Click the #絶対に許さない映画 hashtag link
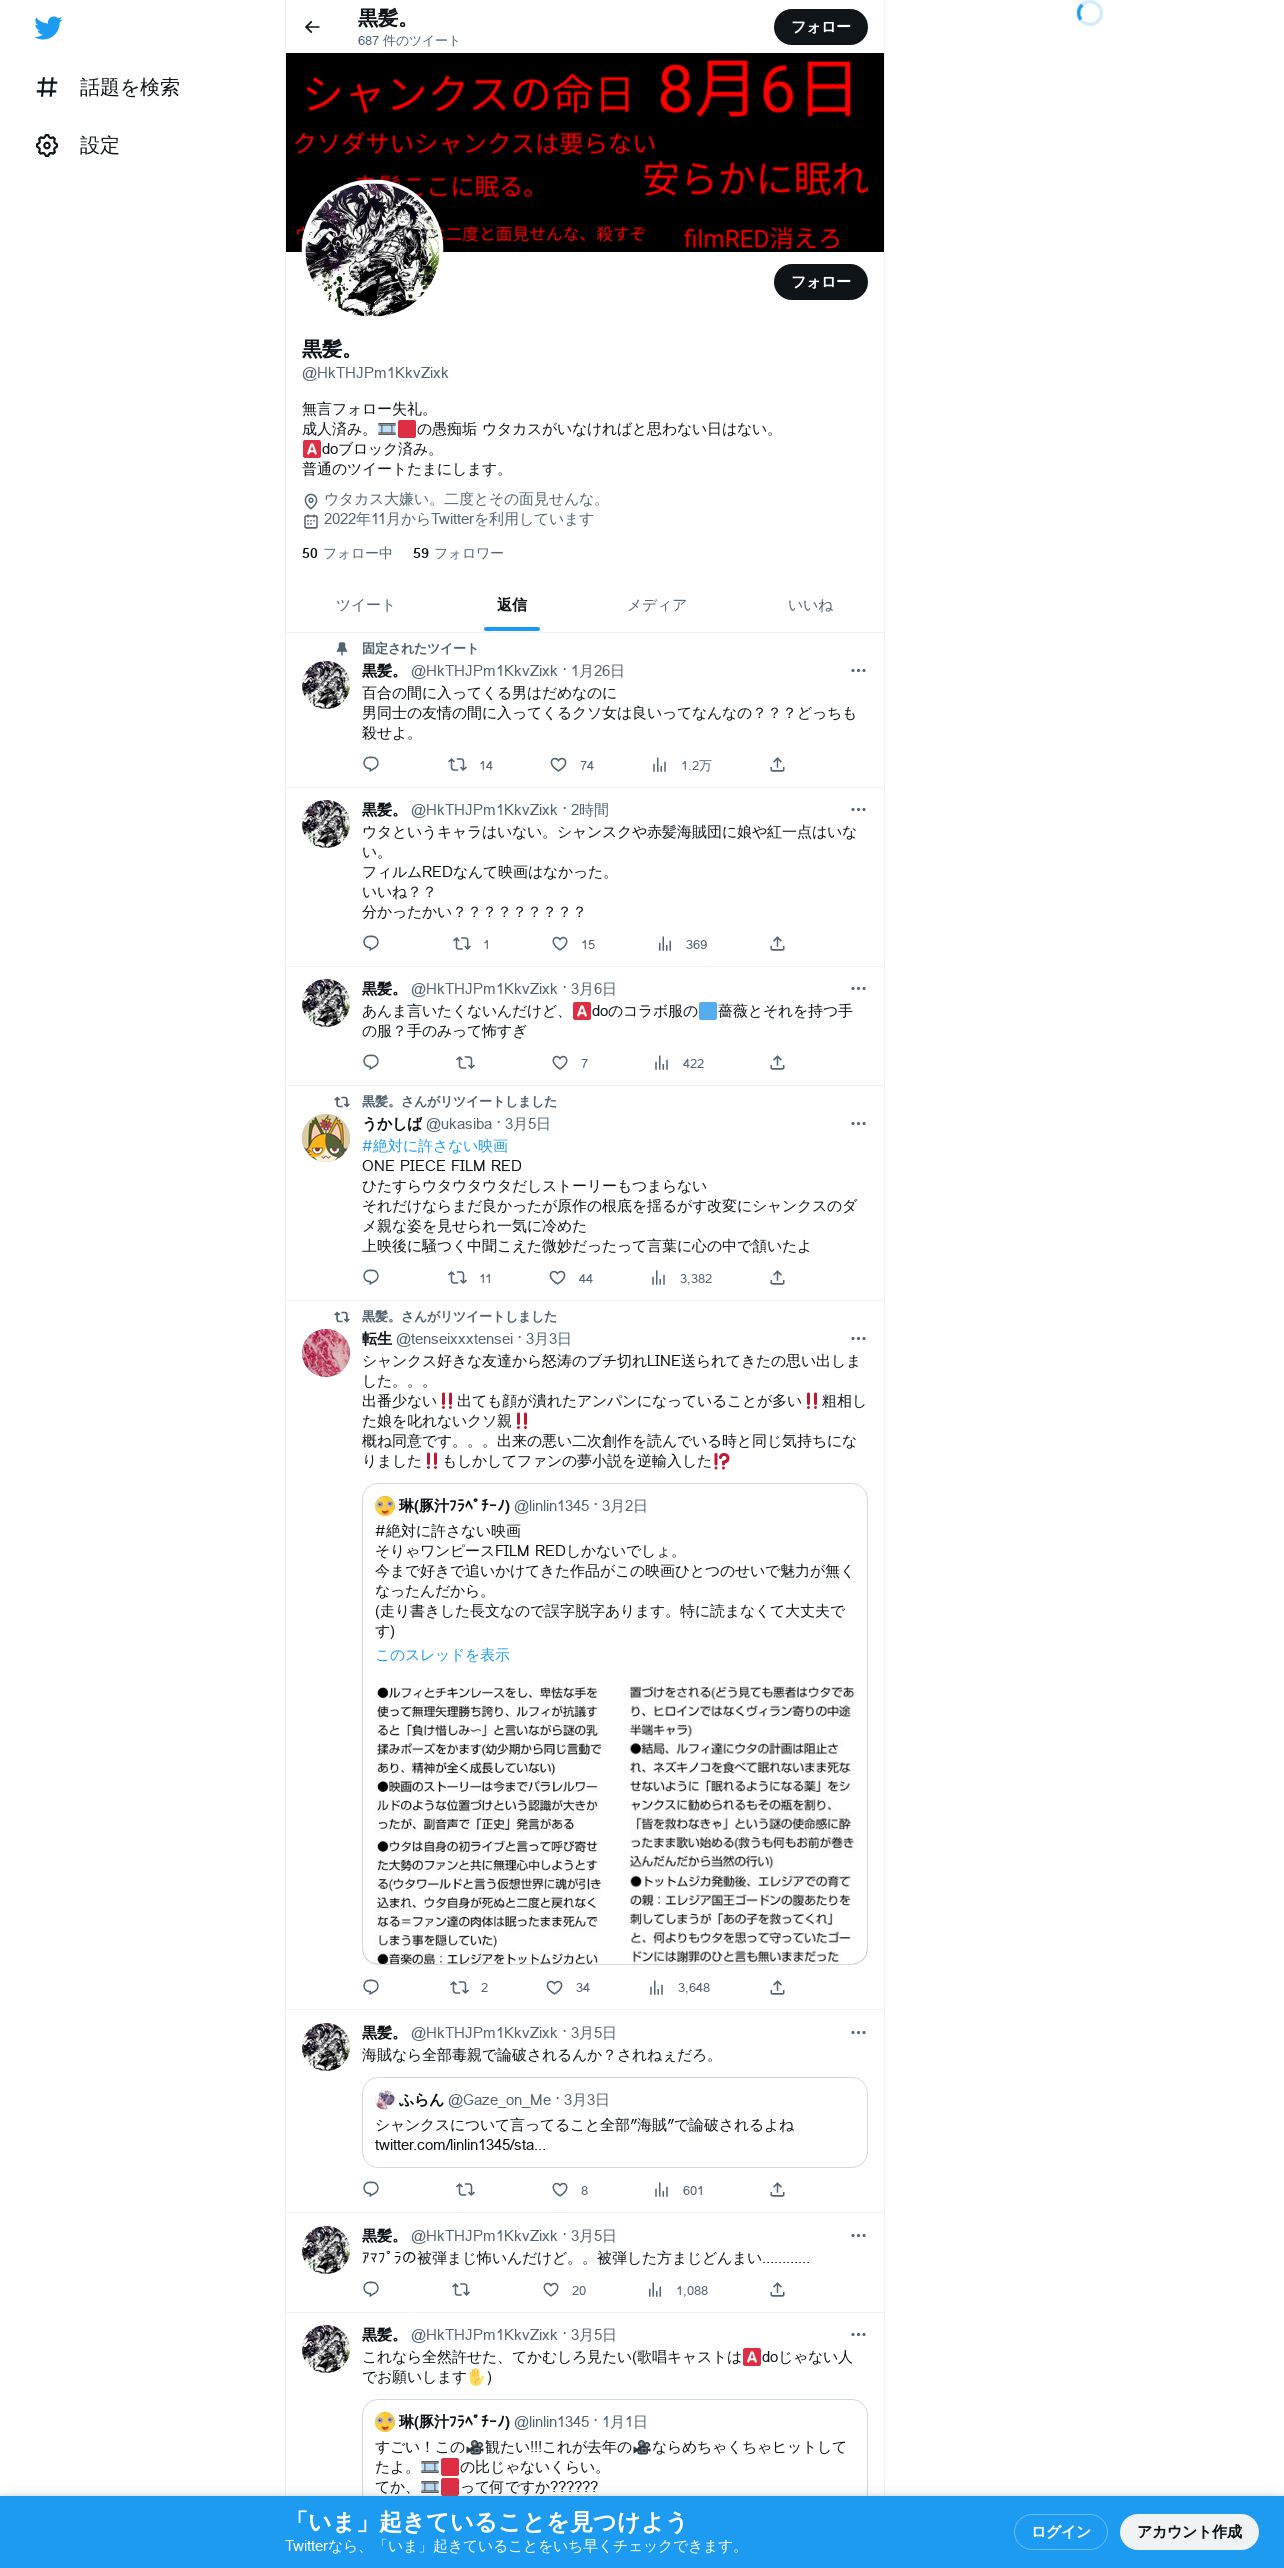 pyautogui.click(x=435, y=1146)
